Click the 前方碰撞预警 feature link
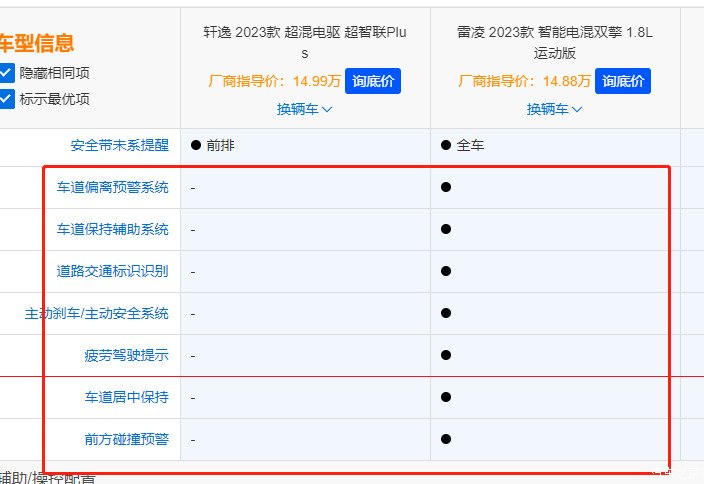This screenshot has width=704, height=484. [x=126, y=439]
